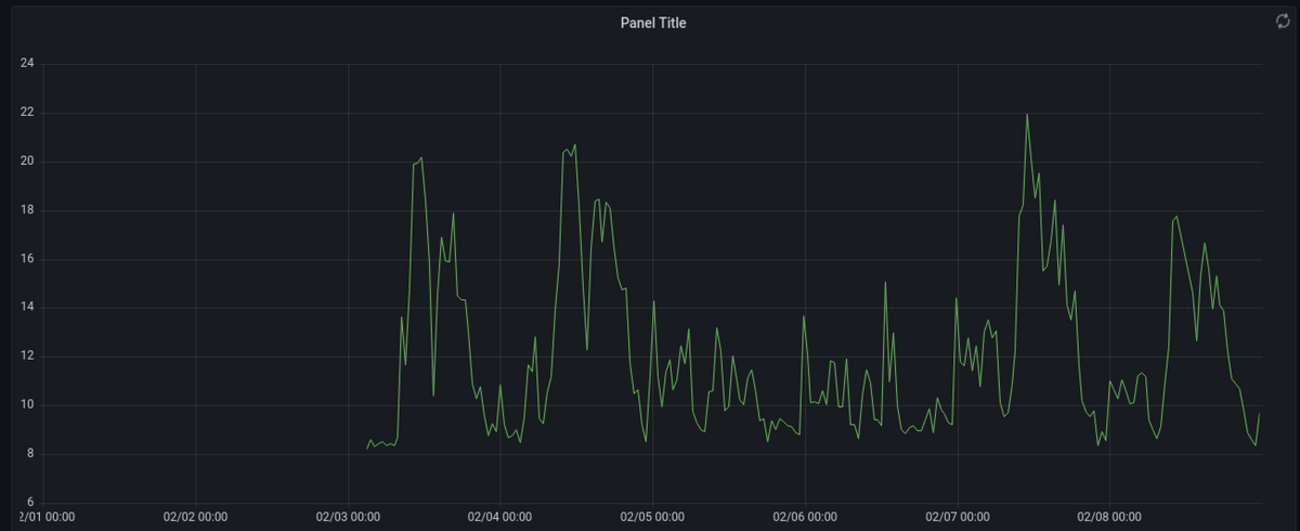The width and height of the screenshot is (1300, 531).
Task: Click the 02/03 00:00 x-axis label
Action: click(348, 517)
